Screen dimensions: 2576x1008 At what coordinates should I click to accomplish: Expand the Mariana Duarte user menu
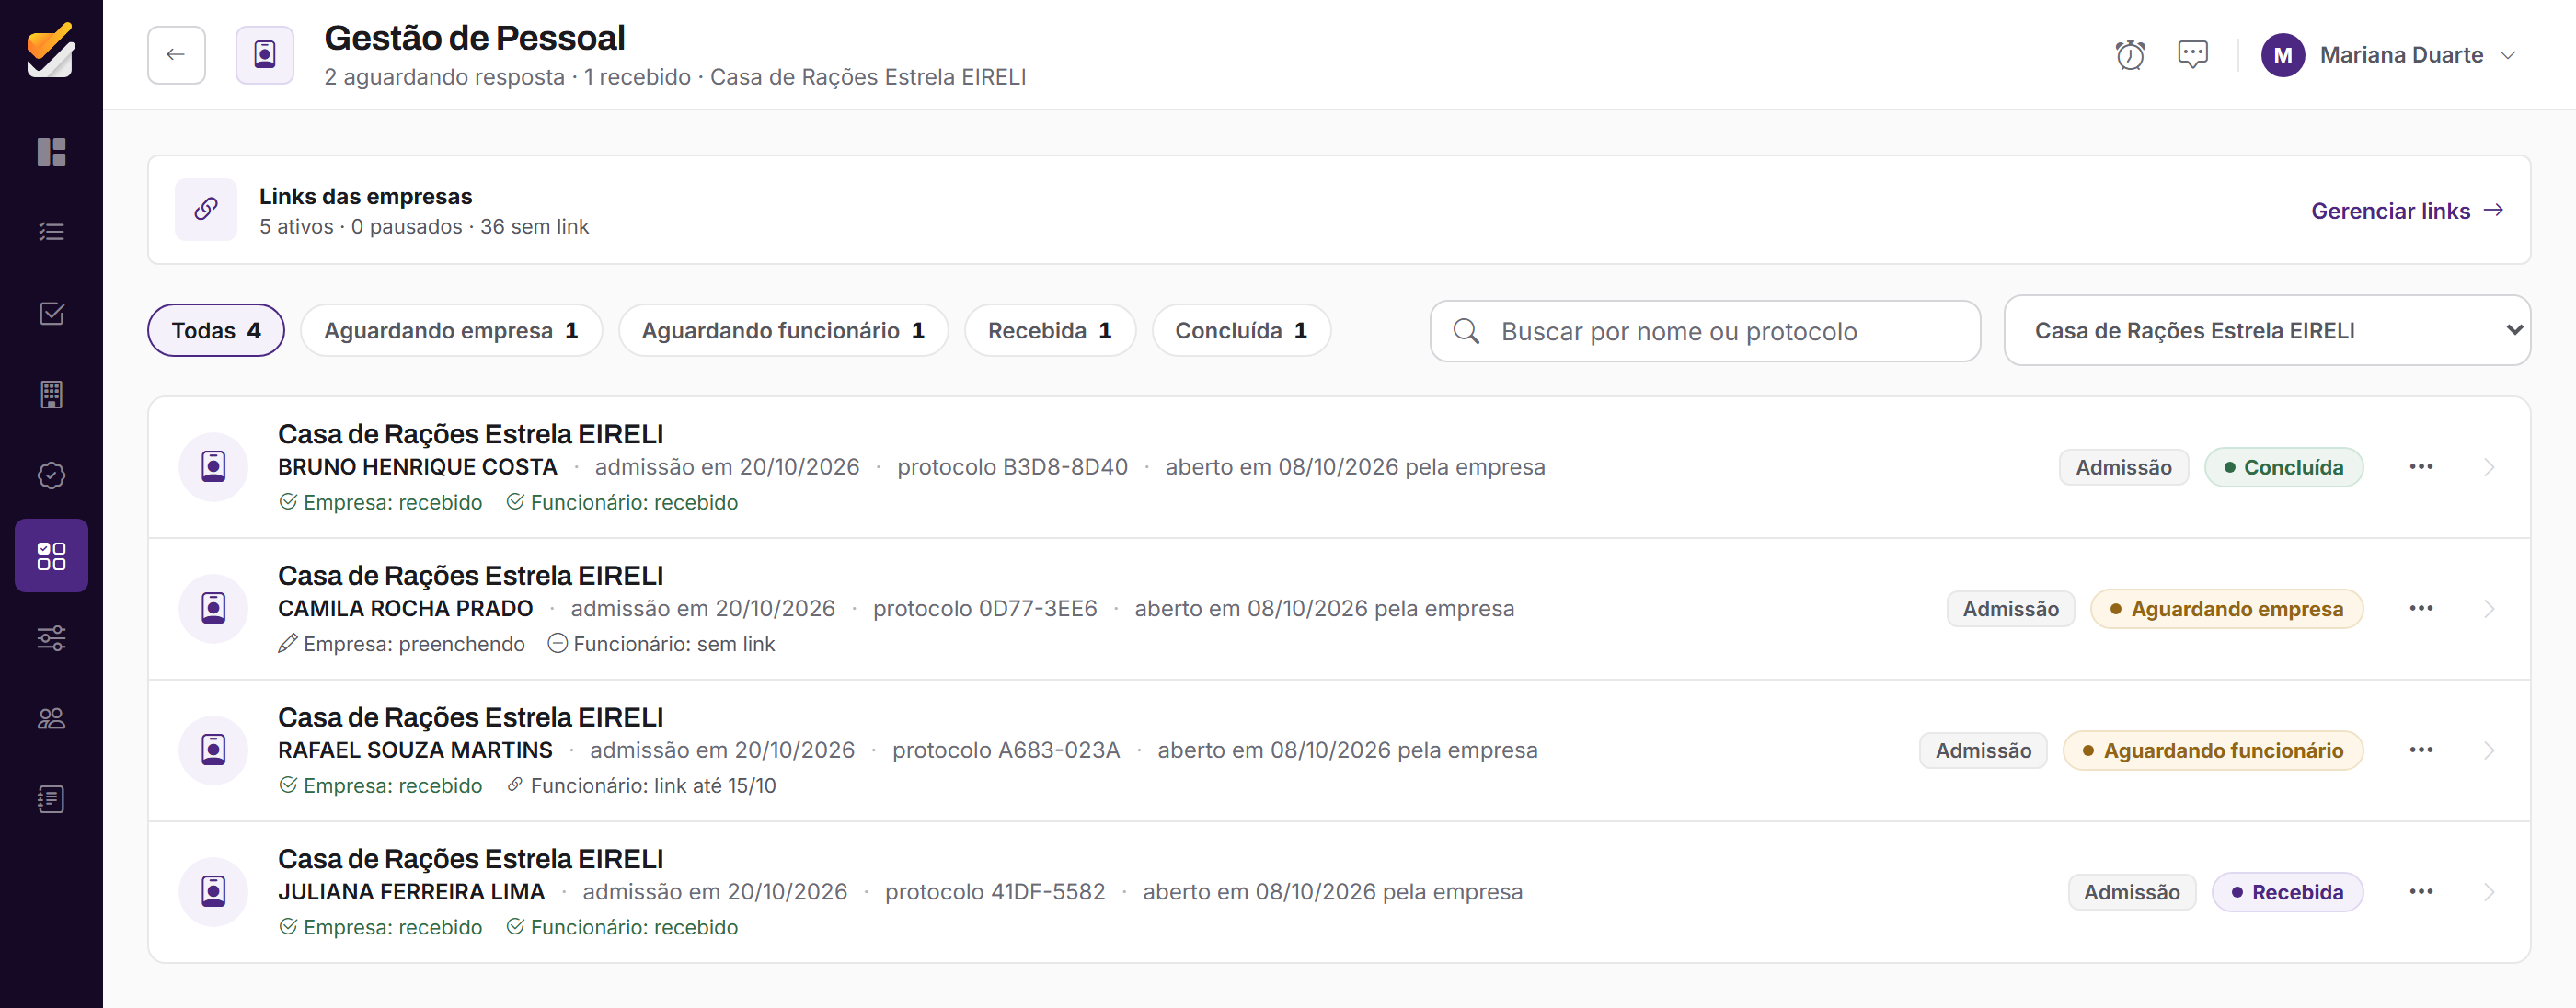pyautogui.click(x=2389, y=55)
